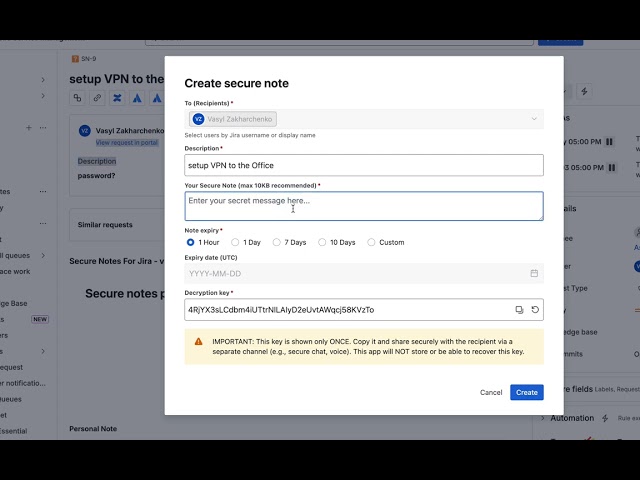Focus the secure note message textarea
Viewport: 640px width, 480px height.
click(364, 206)
